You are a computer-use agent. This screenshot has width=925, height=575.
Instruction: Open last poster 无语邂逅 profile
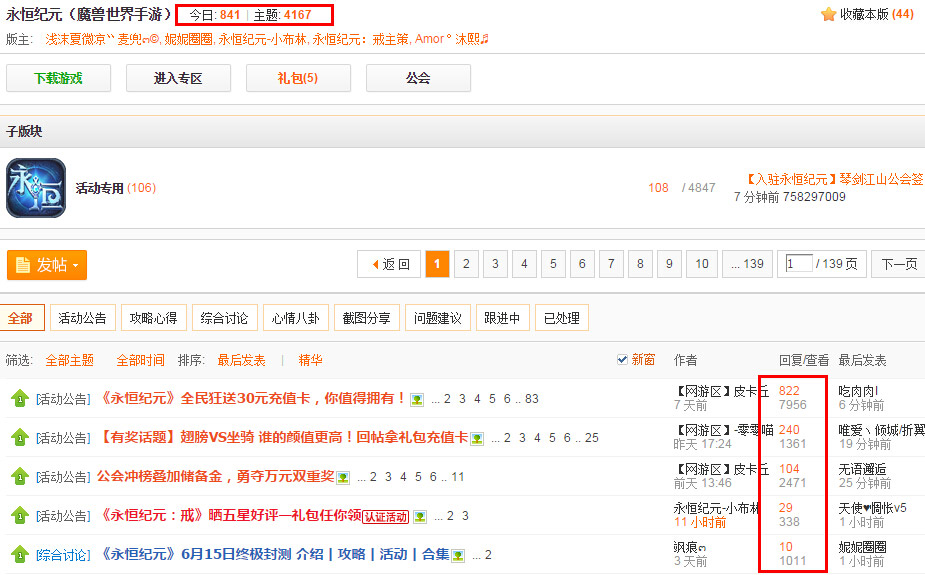pyautogui.click(x=862, y=469)
